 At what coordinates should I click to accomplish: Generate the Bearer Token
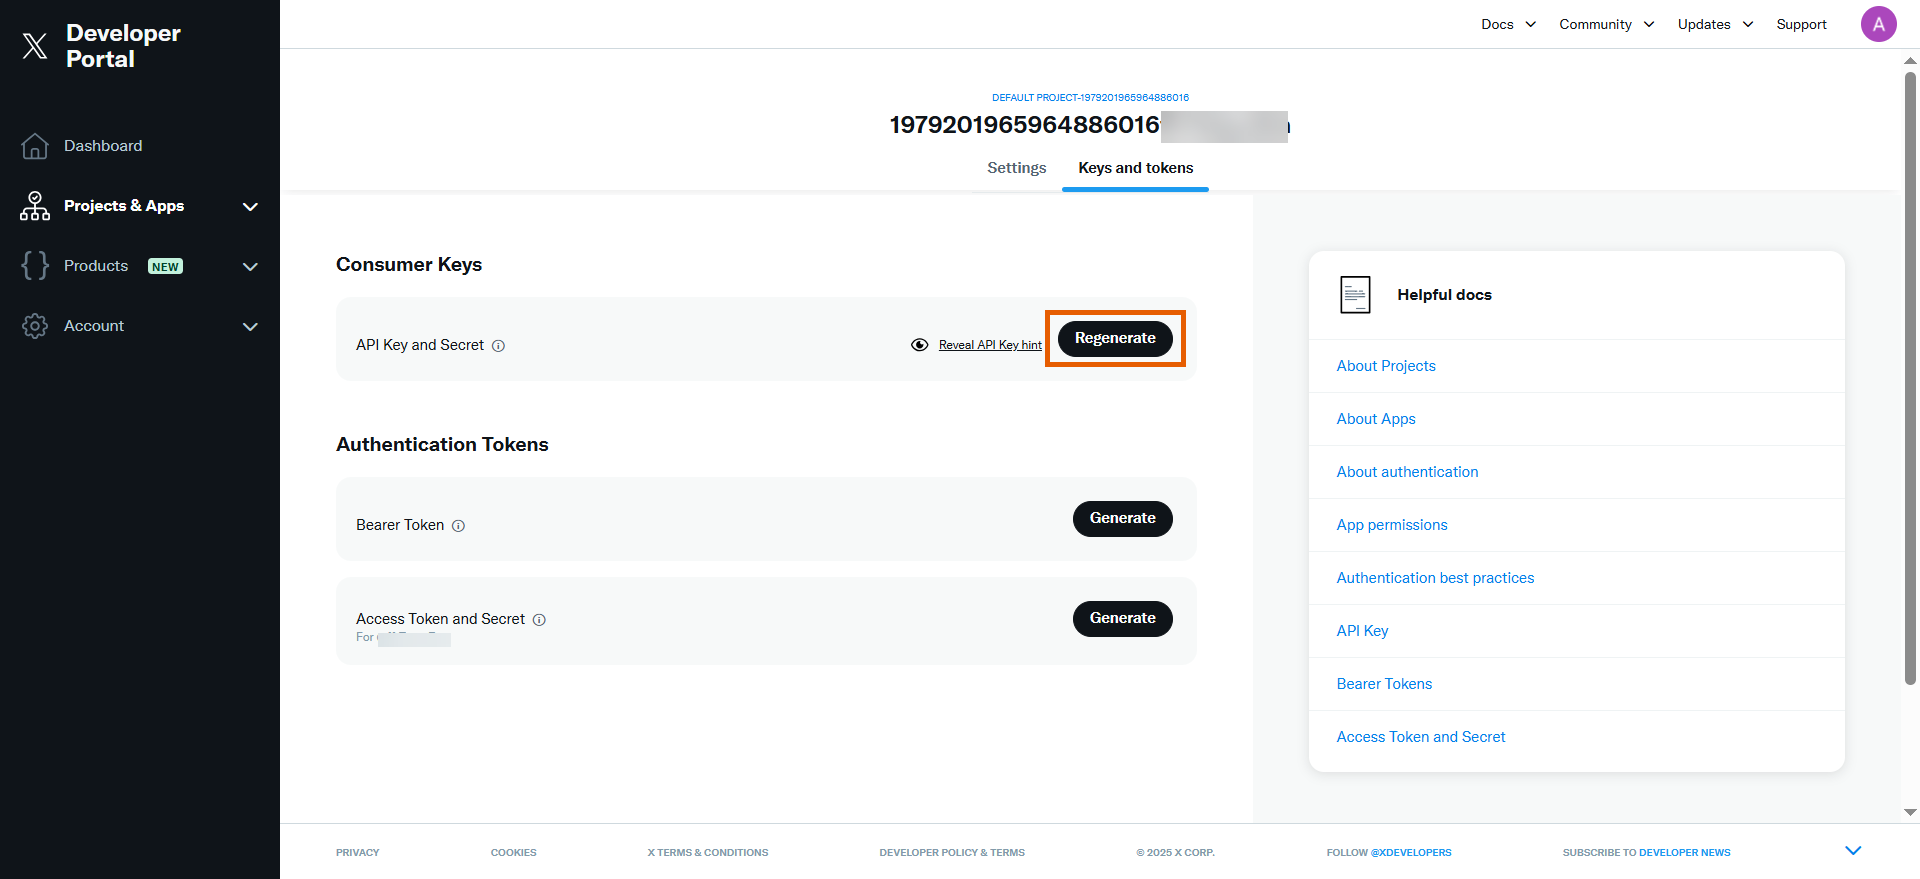(x=1122, y=518)
